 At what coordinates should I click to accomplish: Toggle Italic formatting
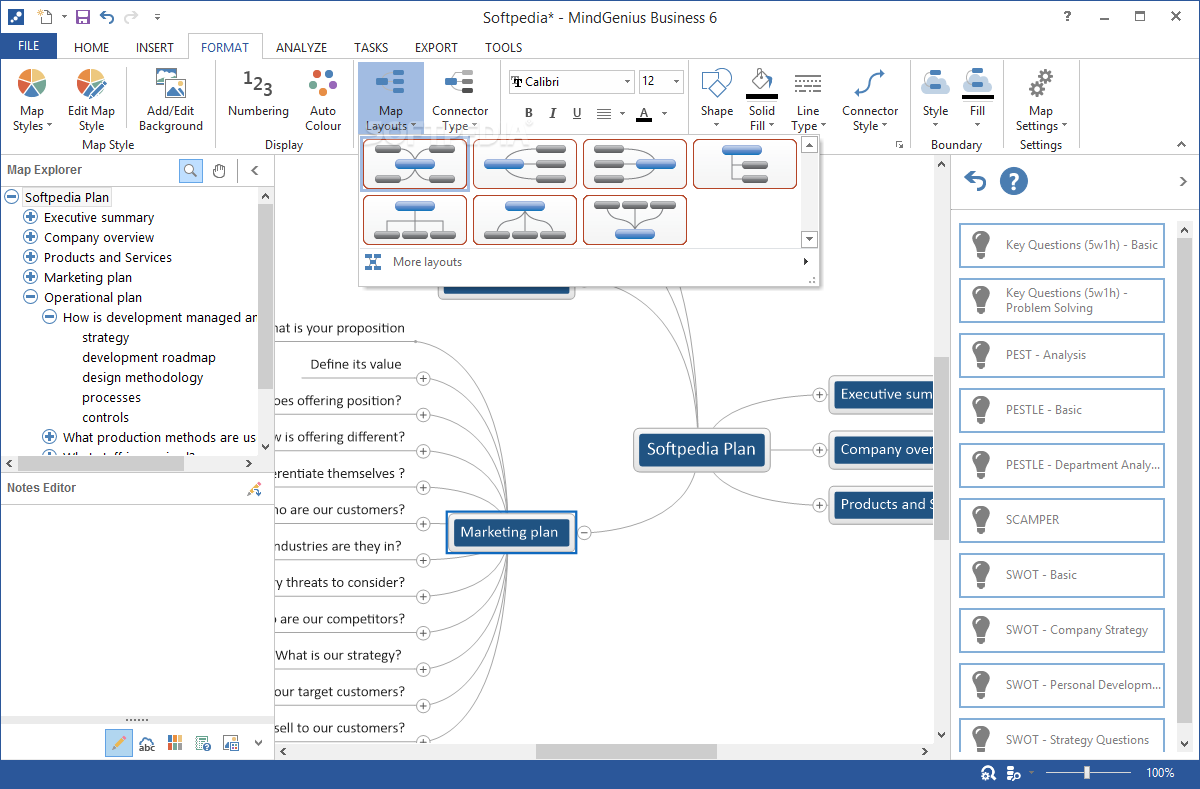[x=553, y=113]
